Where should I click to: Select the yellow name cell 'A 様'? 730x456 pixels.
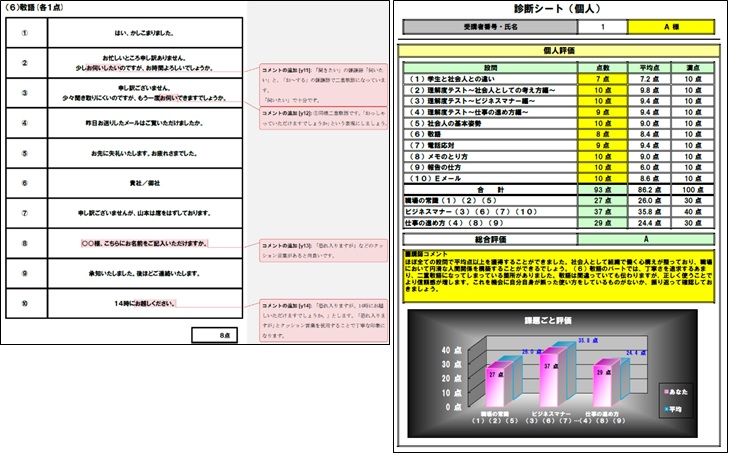pyautogui.click(x=671, y=27)
